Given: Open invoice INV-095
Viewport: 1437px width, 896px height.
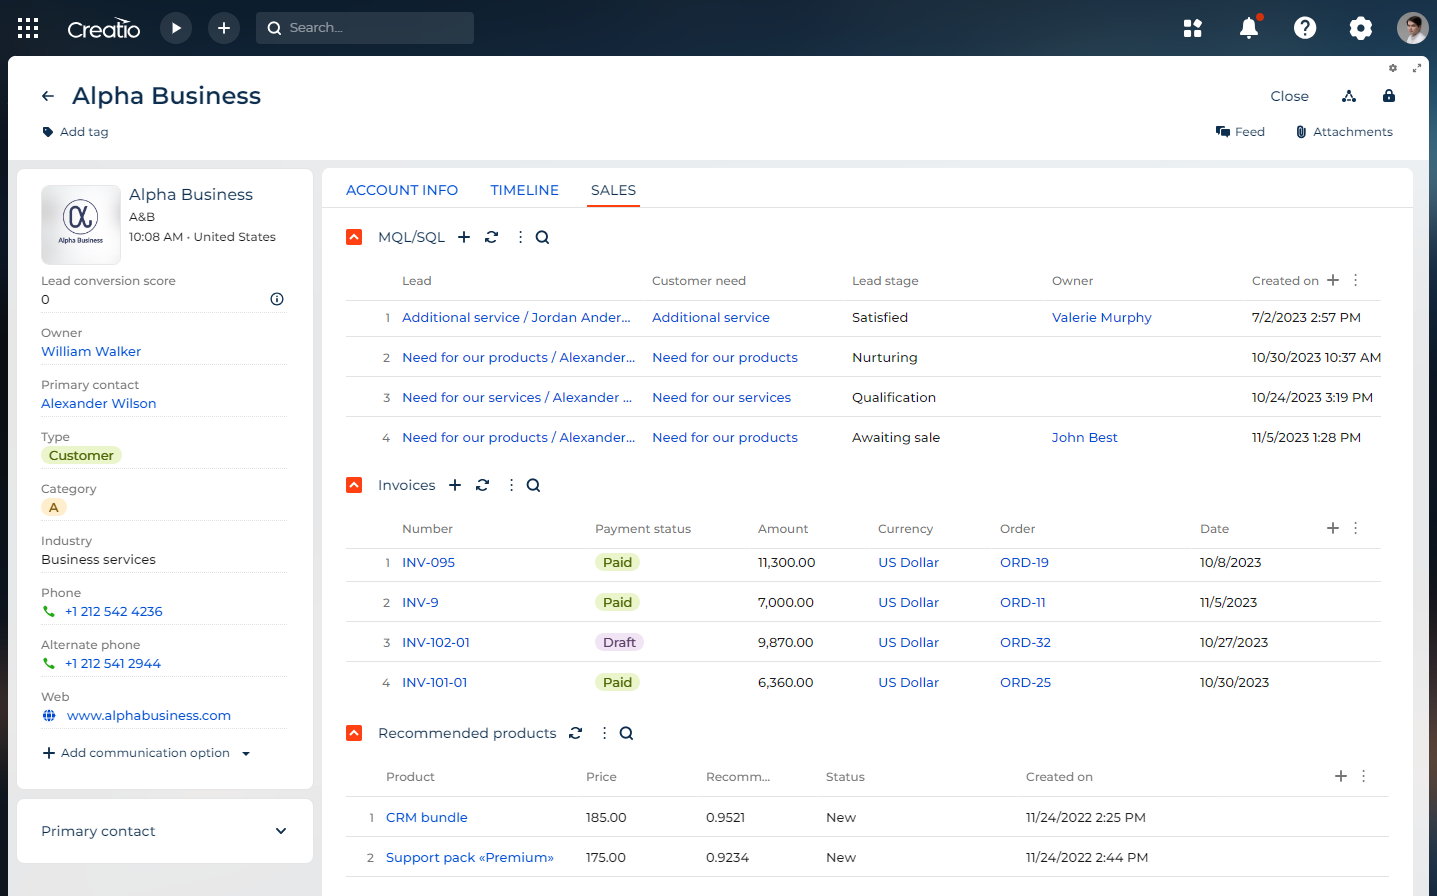Looking at the screenshot, I should coord(428,563).
